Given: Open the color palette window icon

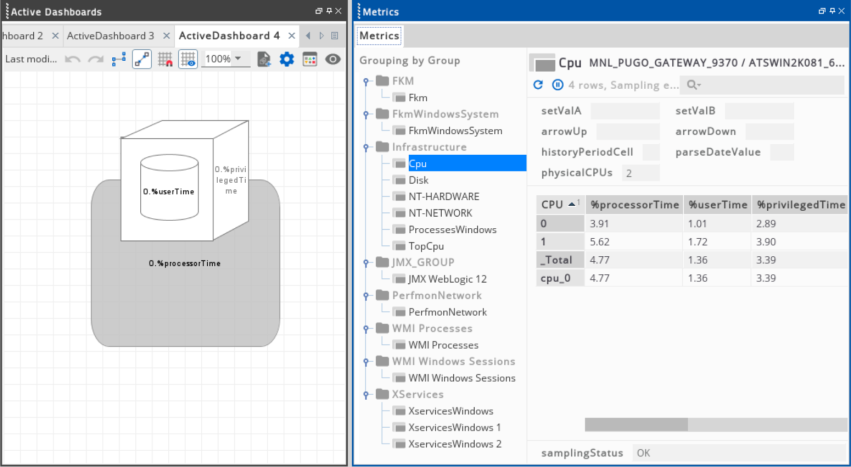Looking at the screenshot, I should tap(310, 59).
